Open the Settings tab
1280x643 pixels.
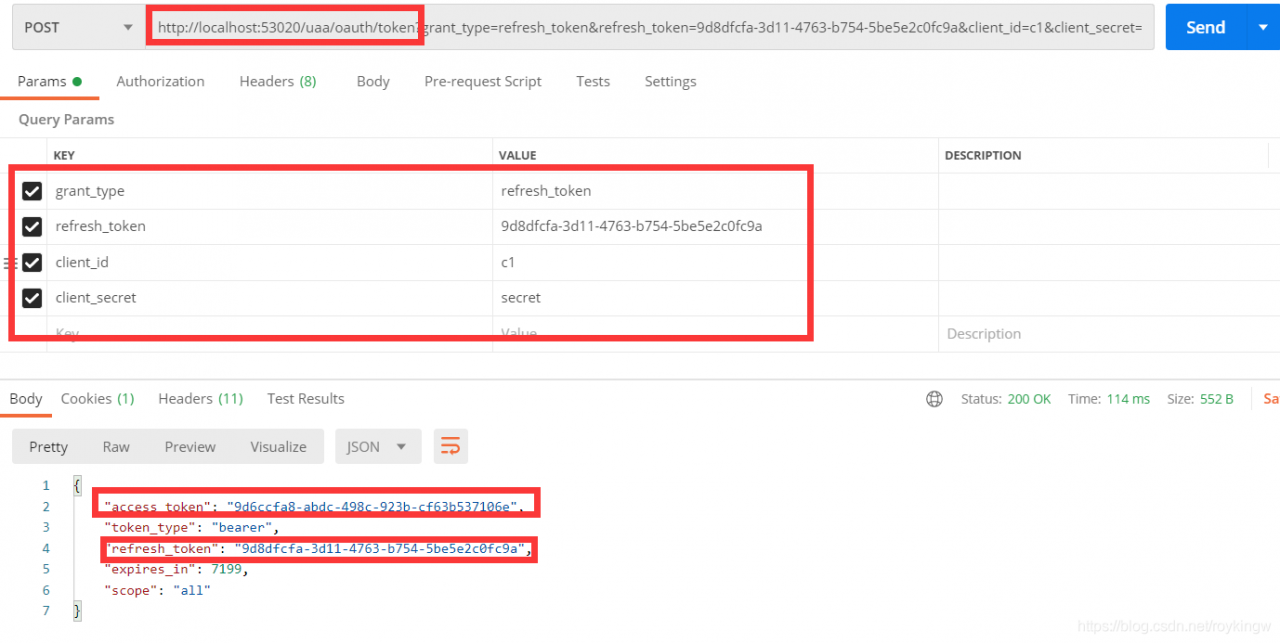670,81
